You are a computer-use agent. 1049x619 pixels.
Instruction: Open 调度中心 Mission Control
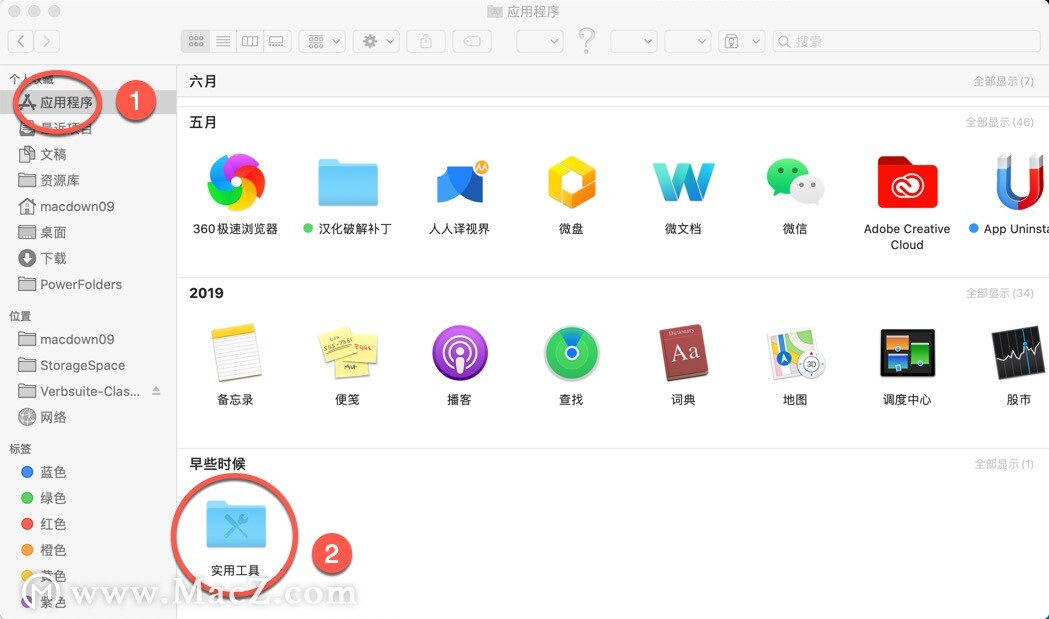tap(907, 353)
